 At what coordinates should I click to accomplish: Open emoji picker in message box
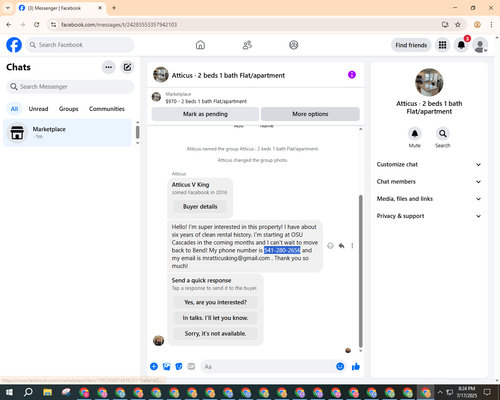[340, 367]
